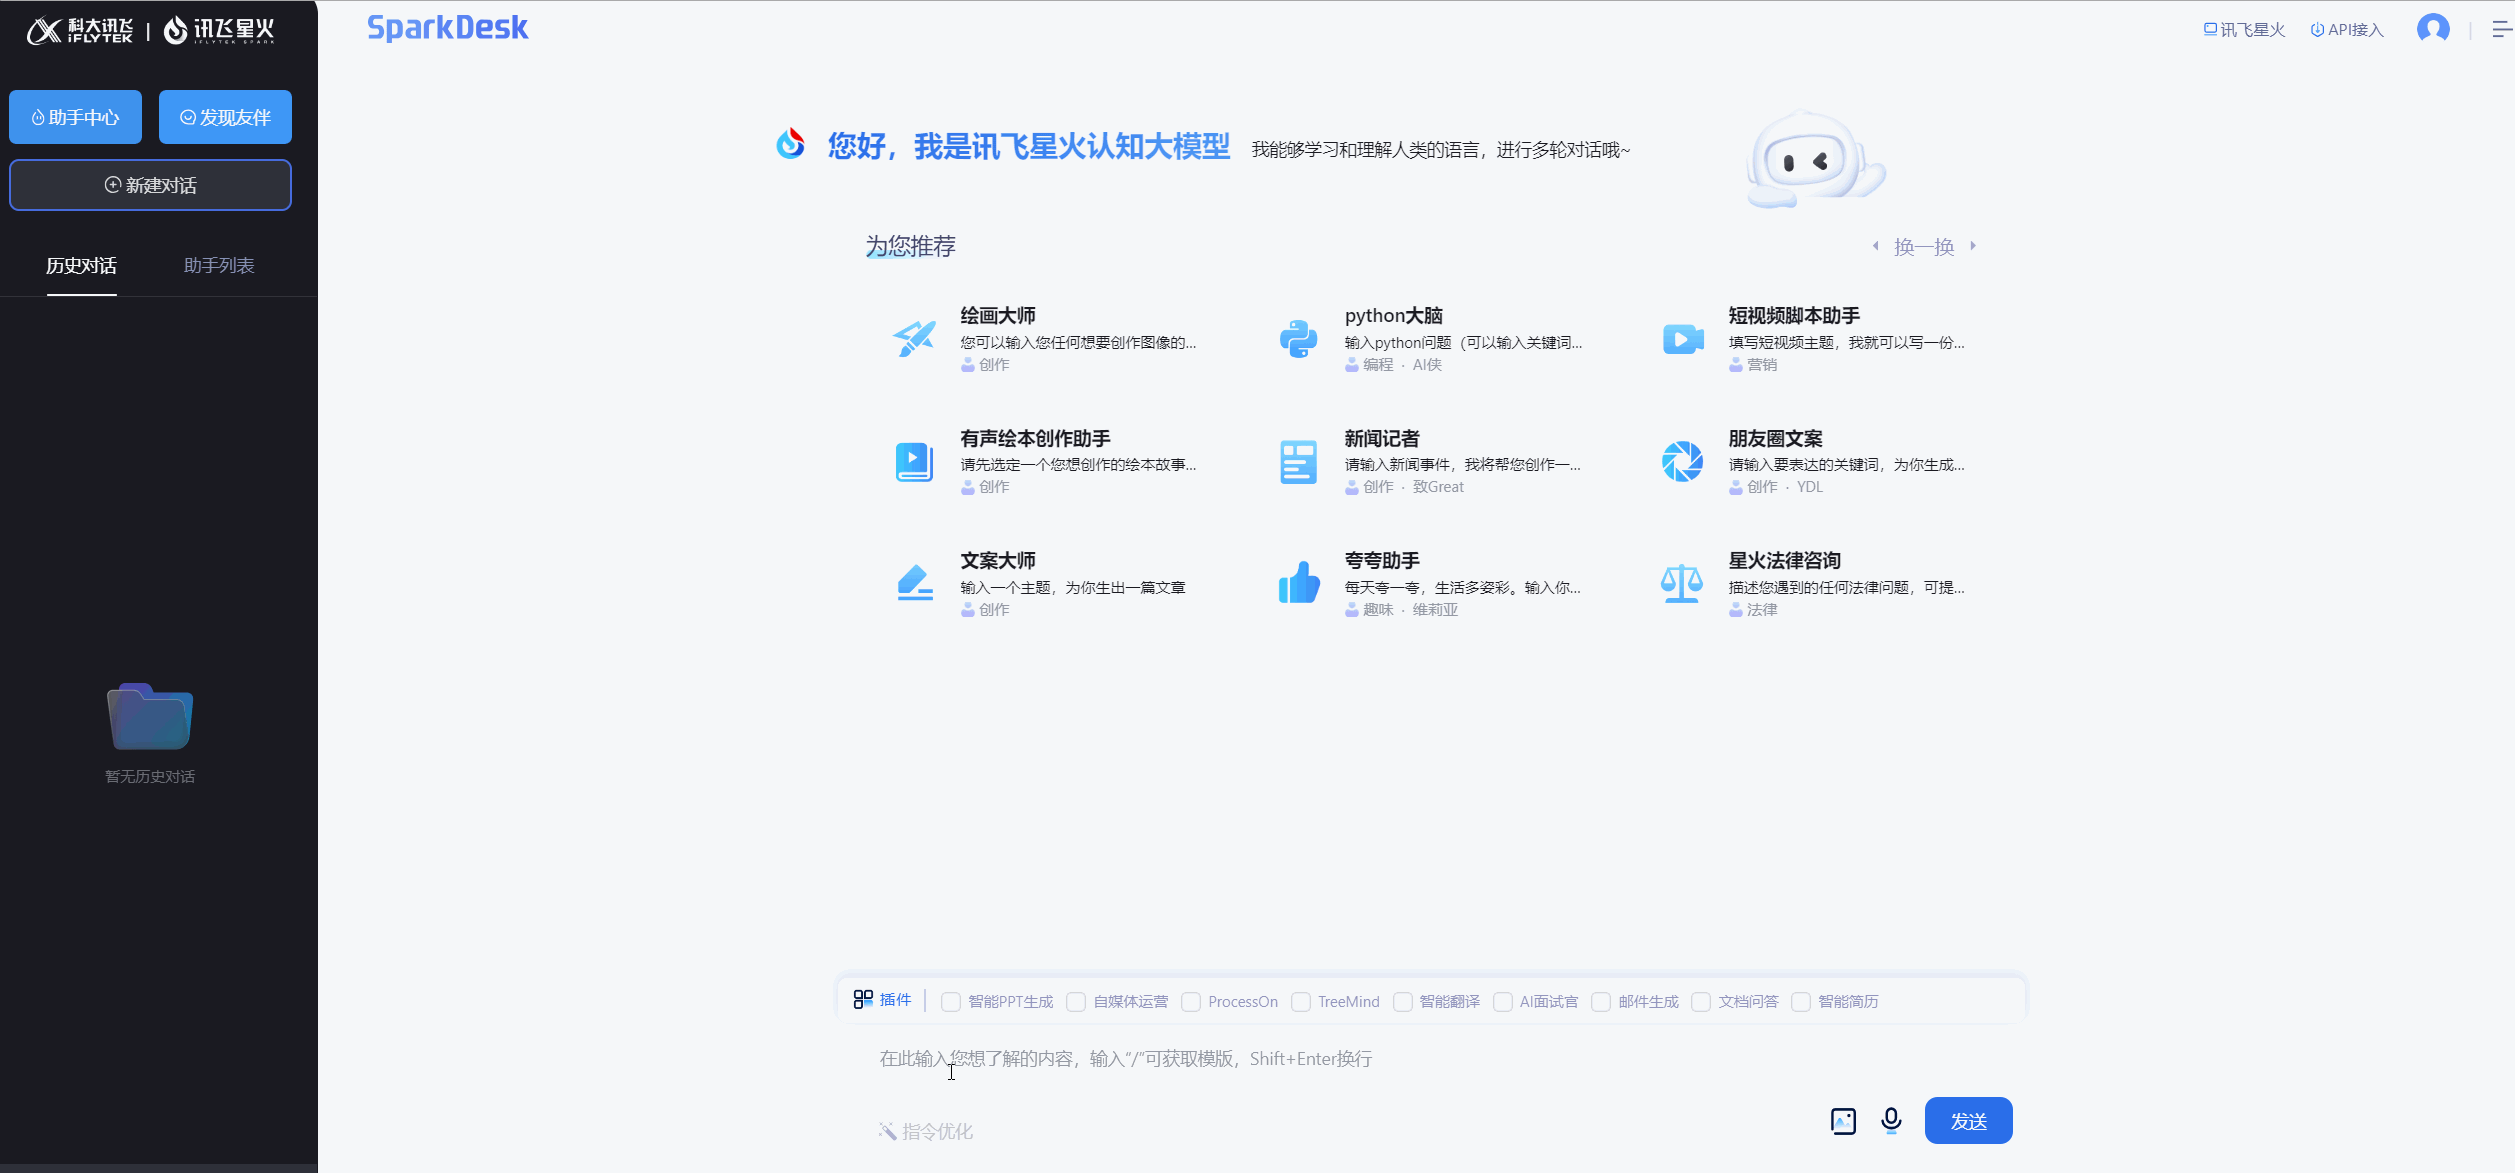
Task: Click the 文案大师 pen icon
Action: (914, 584)
